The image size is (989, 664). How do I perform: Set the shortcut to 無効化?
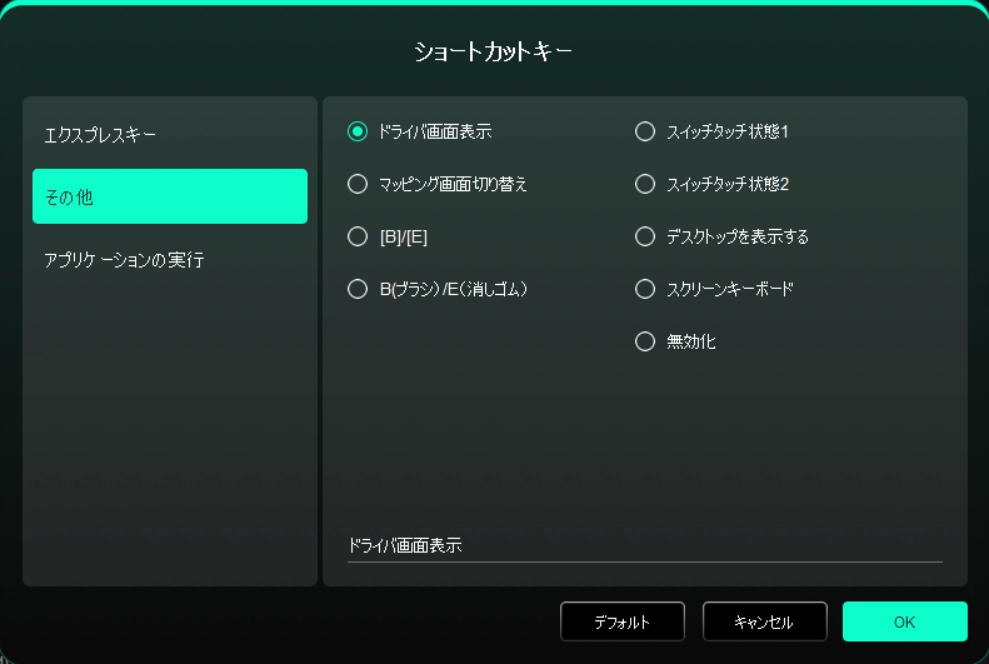[x=645, y=342]
